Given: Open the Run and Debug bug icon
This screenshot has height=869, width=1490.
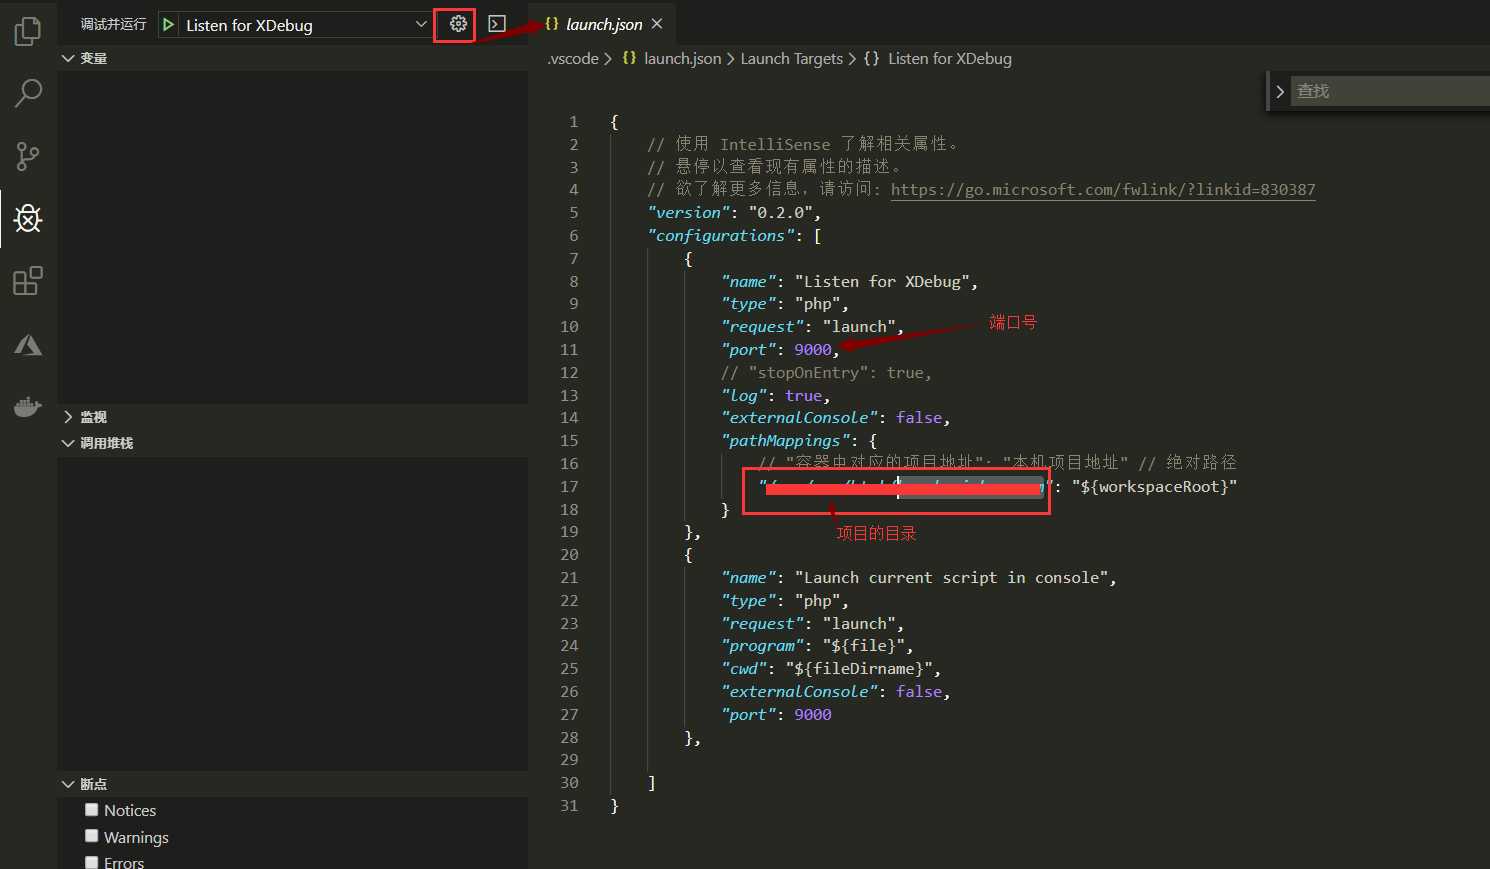Looking at the screenshot, I should (x=28, y=218).
